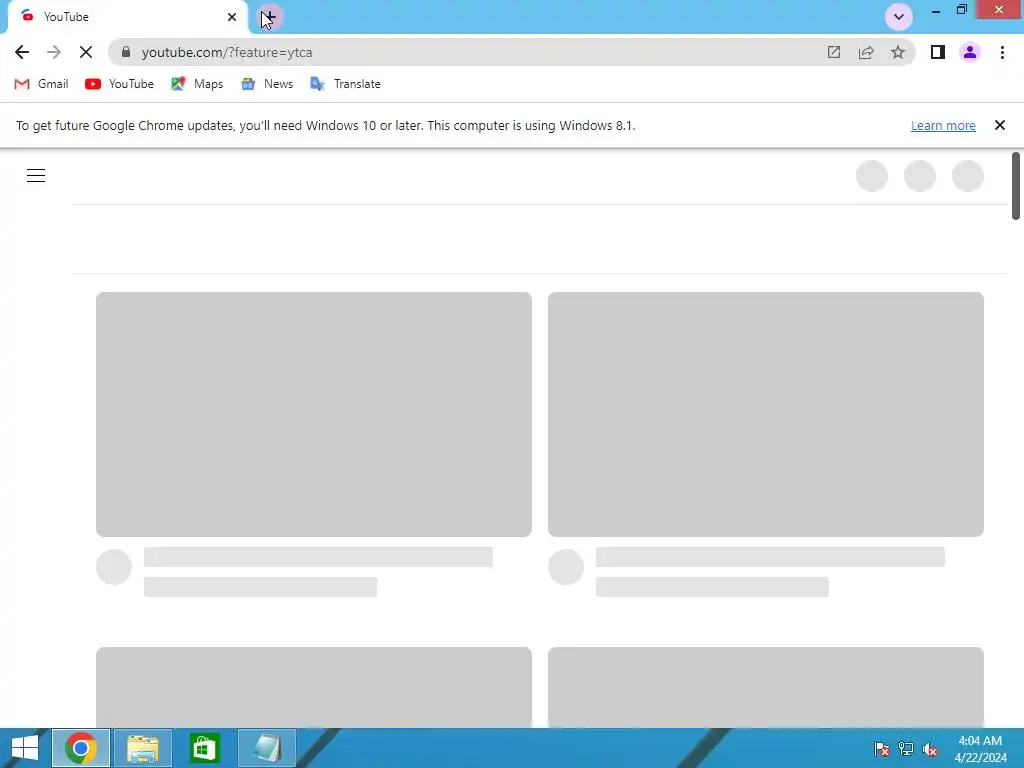Open Chrome from the taskbar
1024x768 pixels.
coord(80,748)
